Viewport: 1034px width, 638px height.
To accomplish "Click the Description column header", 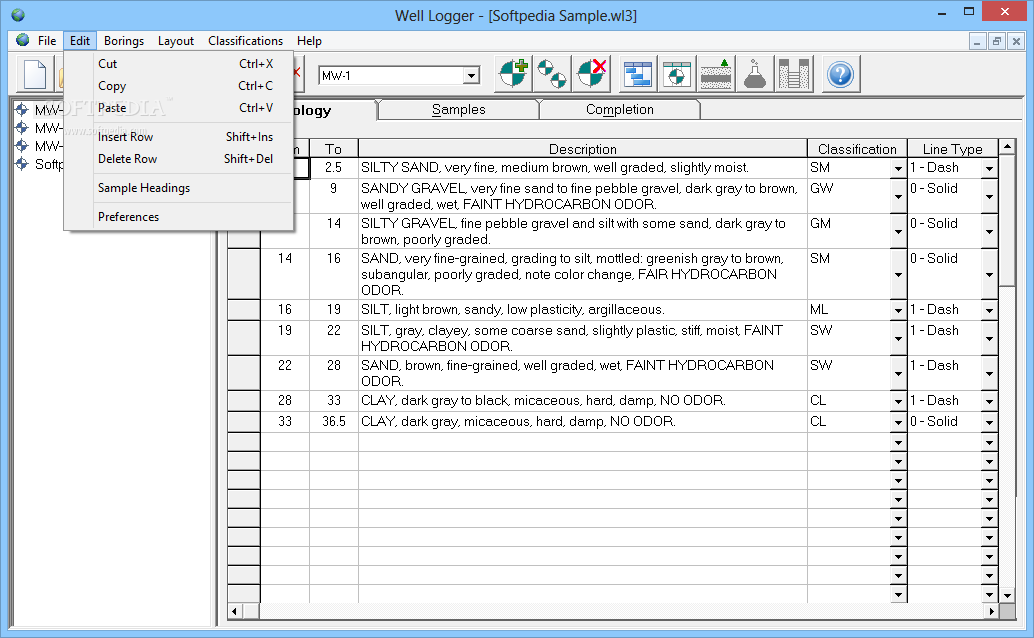I will point(582,149).
